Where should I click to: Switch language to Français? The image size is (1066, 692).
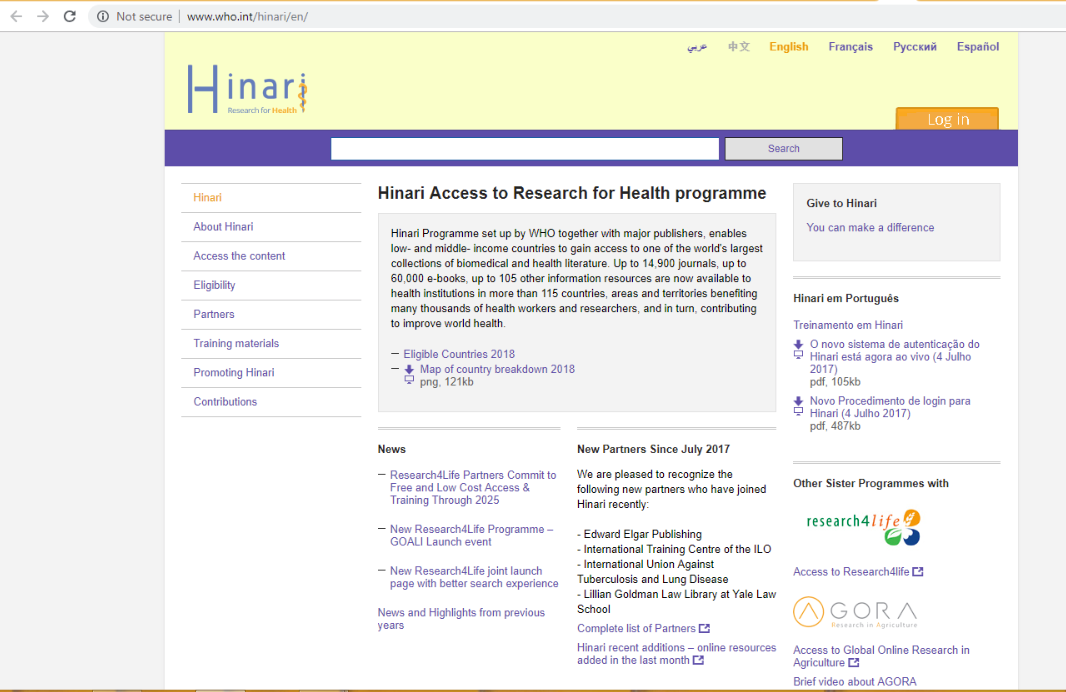(x=850, y=47)
